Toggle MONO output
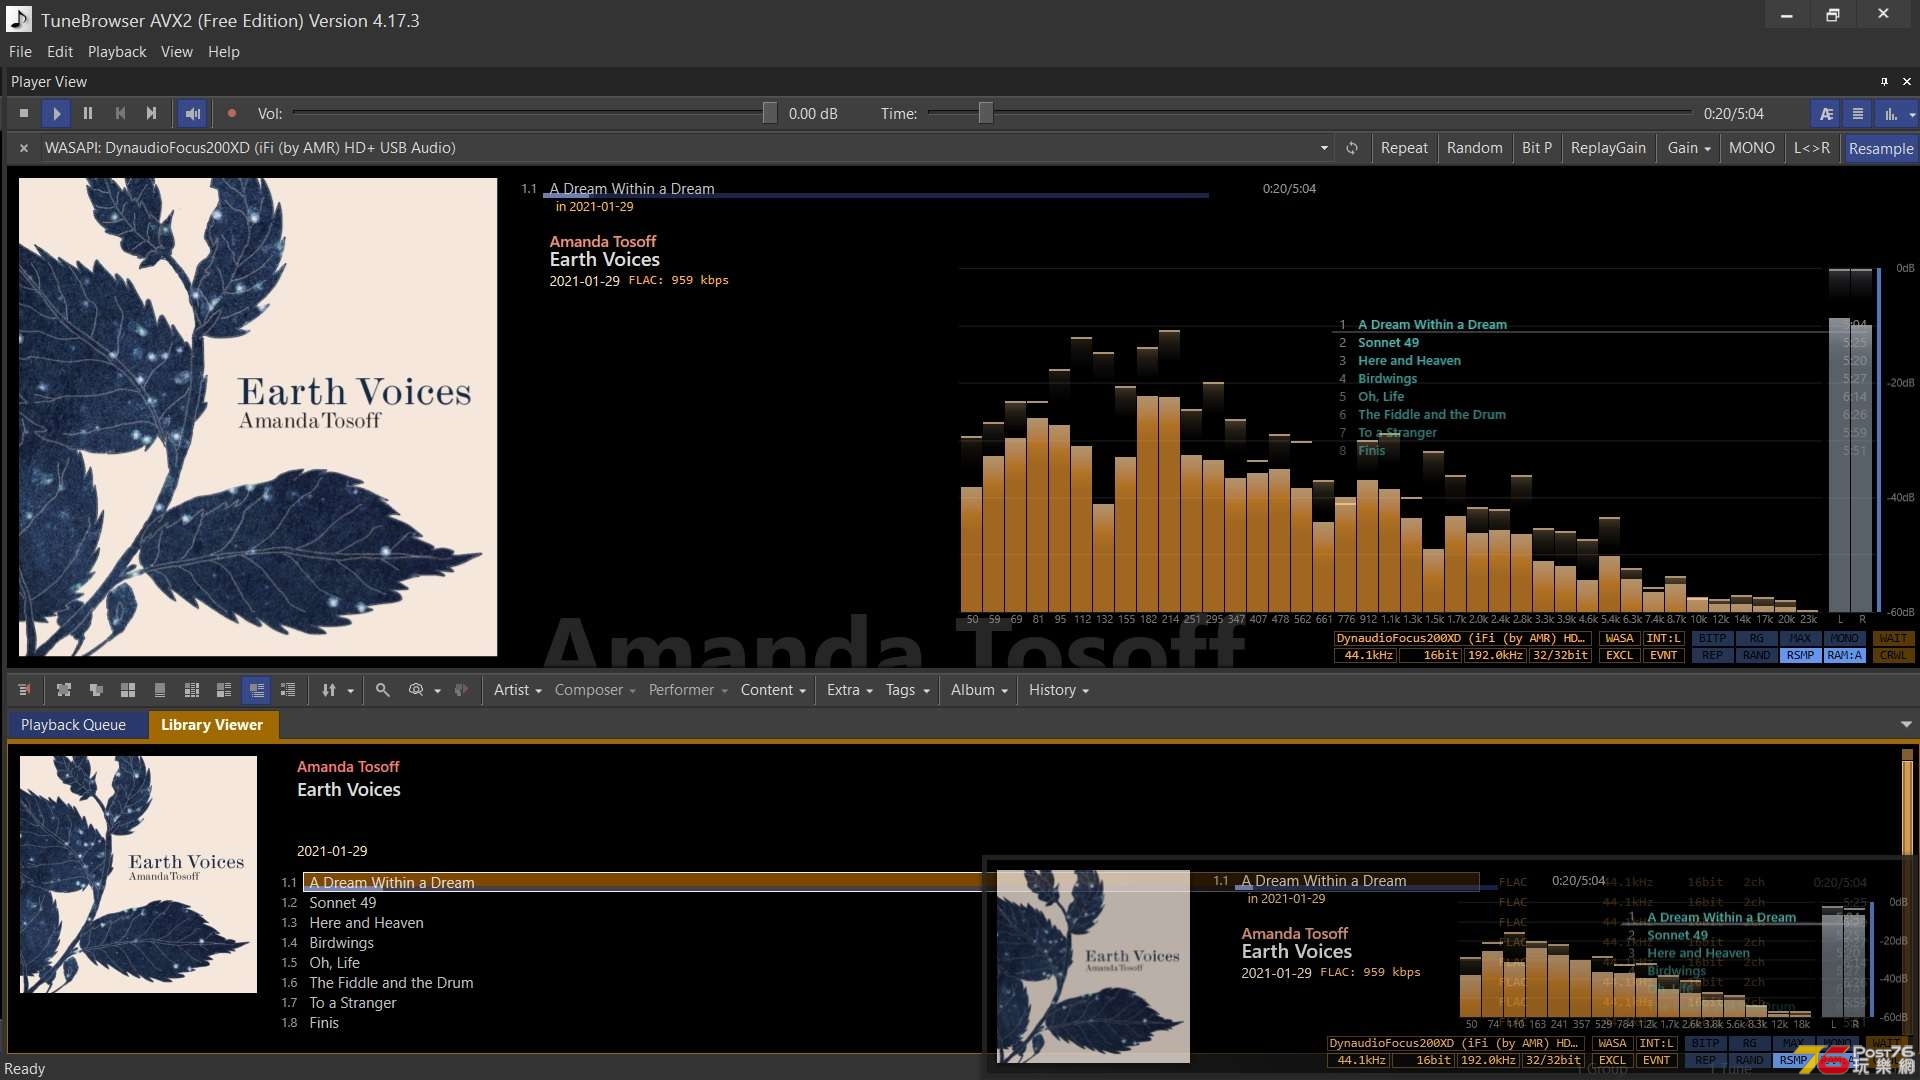The height and width of the screenshot is (1080, 1920). (1751, 148)
